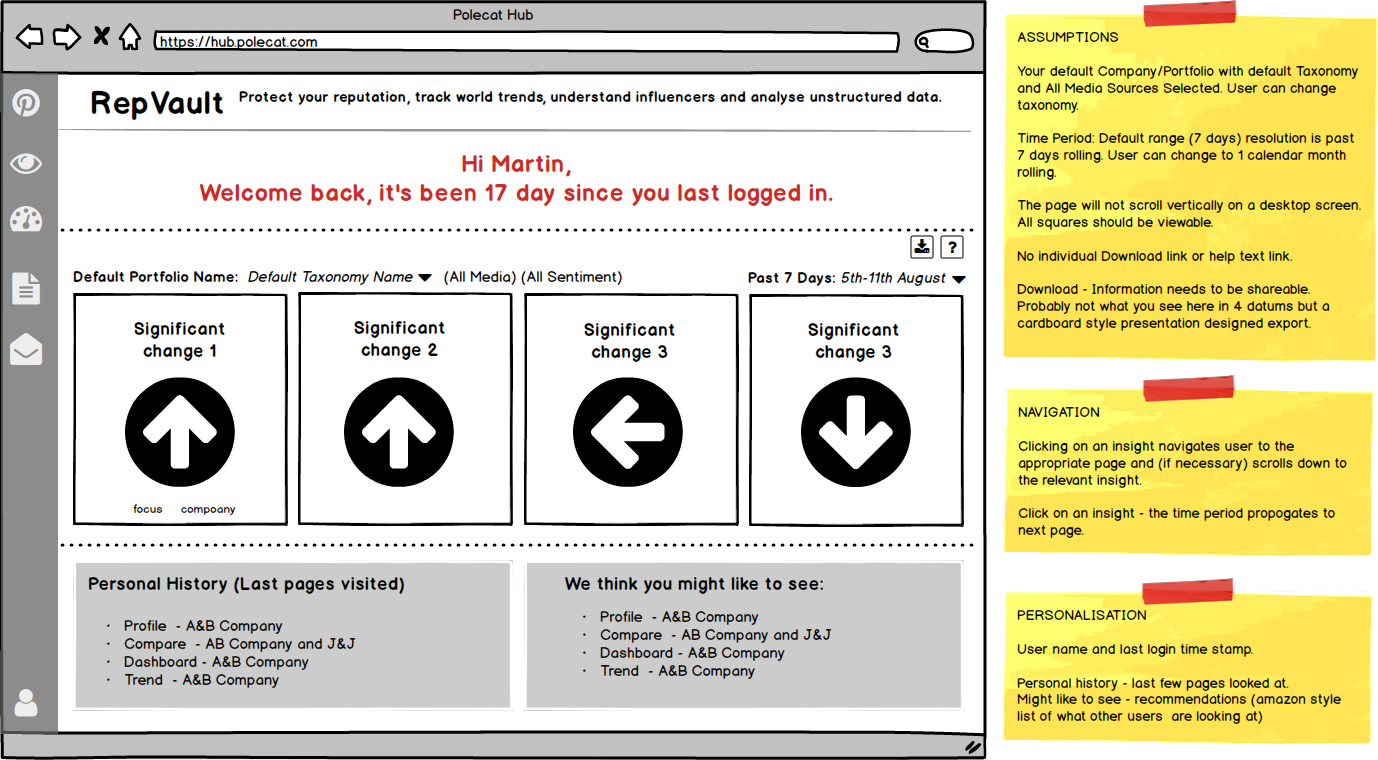1378x760 pixels.
Task: Click the magnifier search icon beside the address bar
Action: [924, 42]
